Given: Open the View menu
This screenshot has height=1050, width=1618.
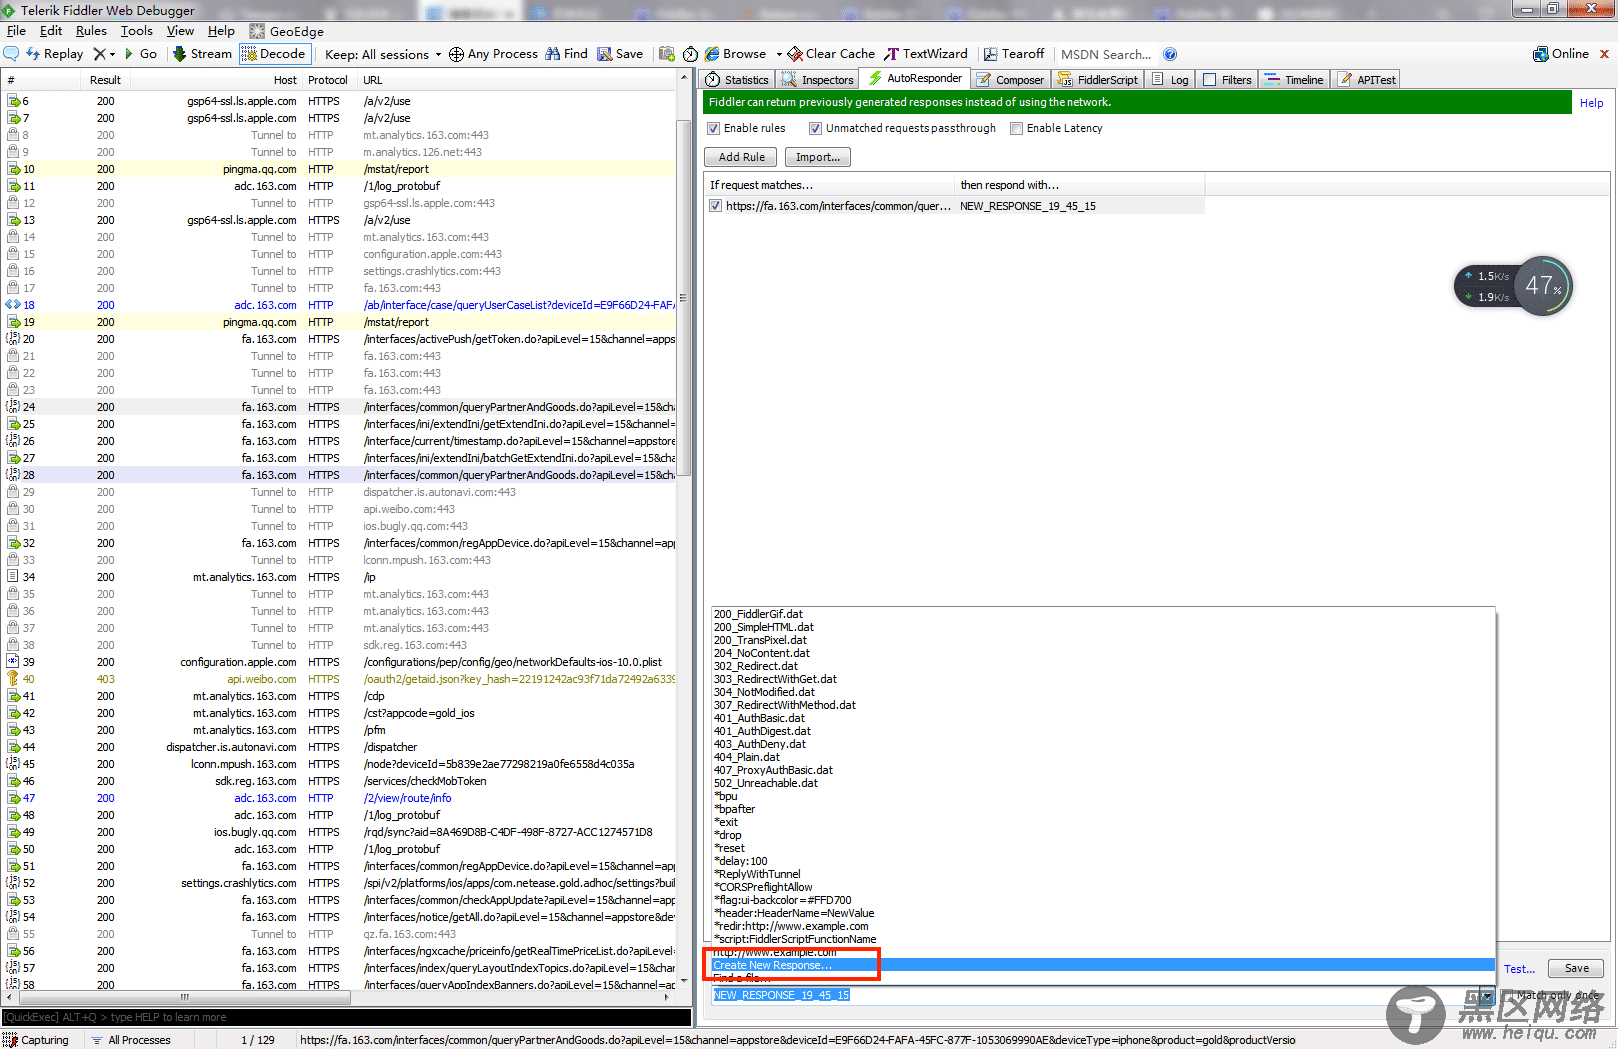Looking at the screenshot, I should (x=180, y=31).
